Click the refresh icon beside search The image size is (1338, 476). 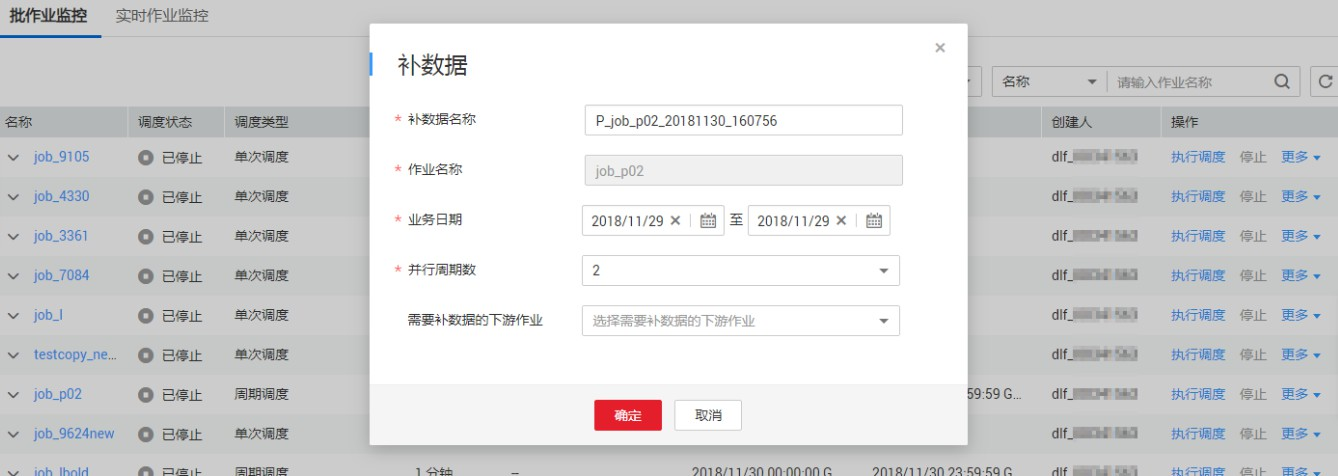coord(1326,82)
